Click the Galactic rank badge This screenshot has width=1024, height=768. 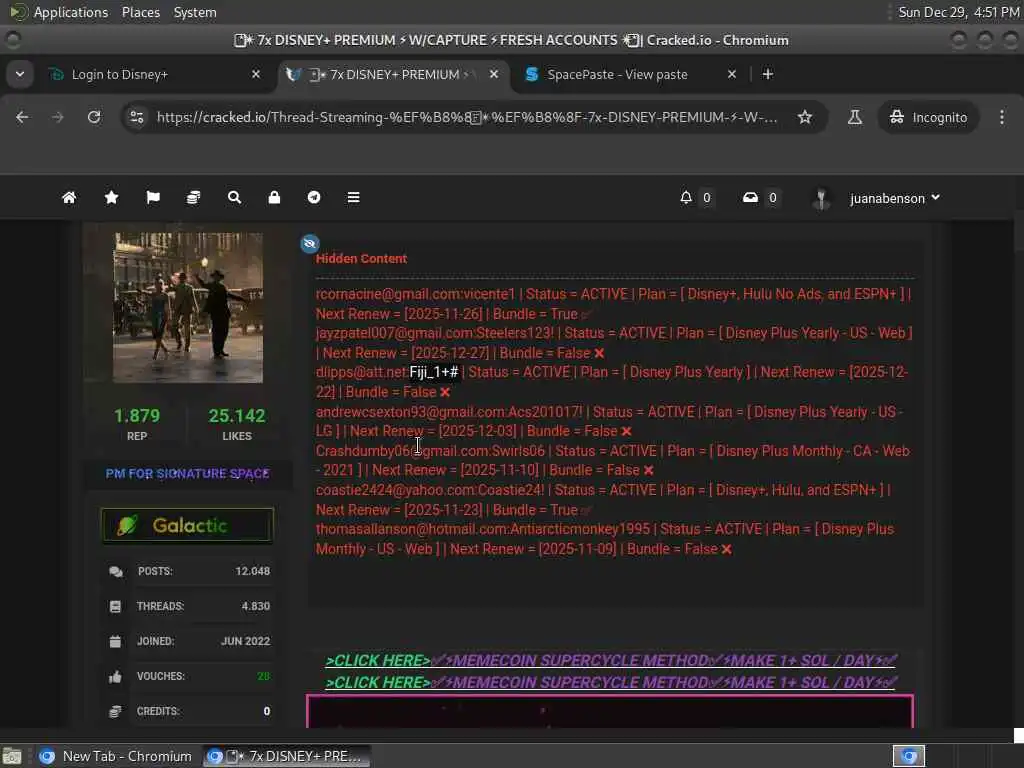tap(187, 525)
